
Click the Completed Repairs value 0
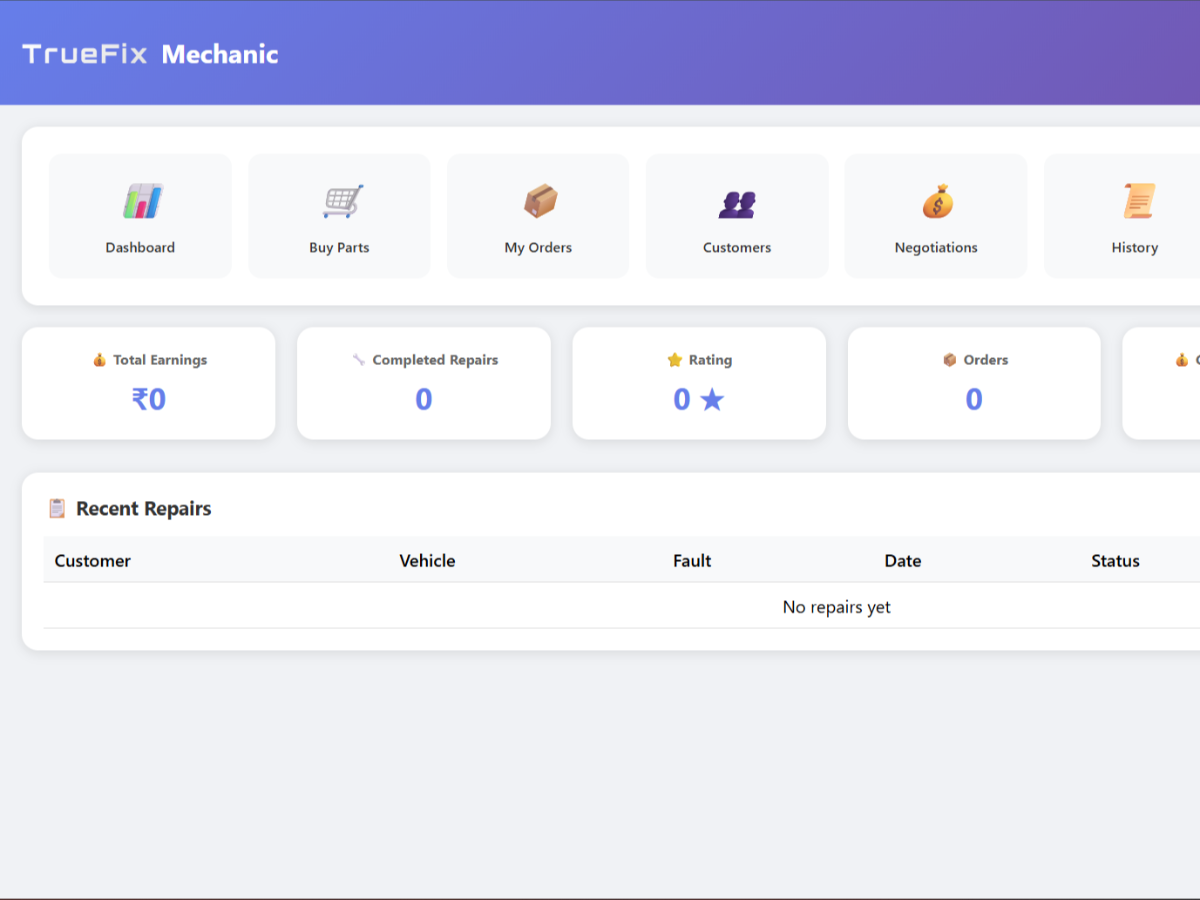coord(424,400)
